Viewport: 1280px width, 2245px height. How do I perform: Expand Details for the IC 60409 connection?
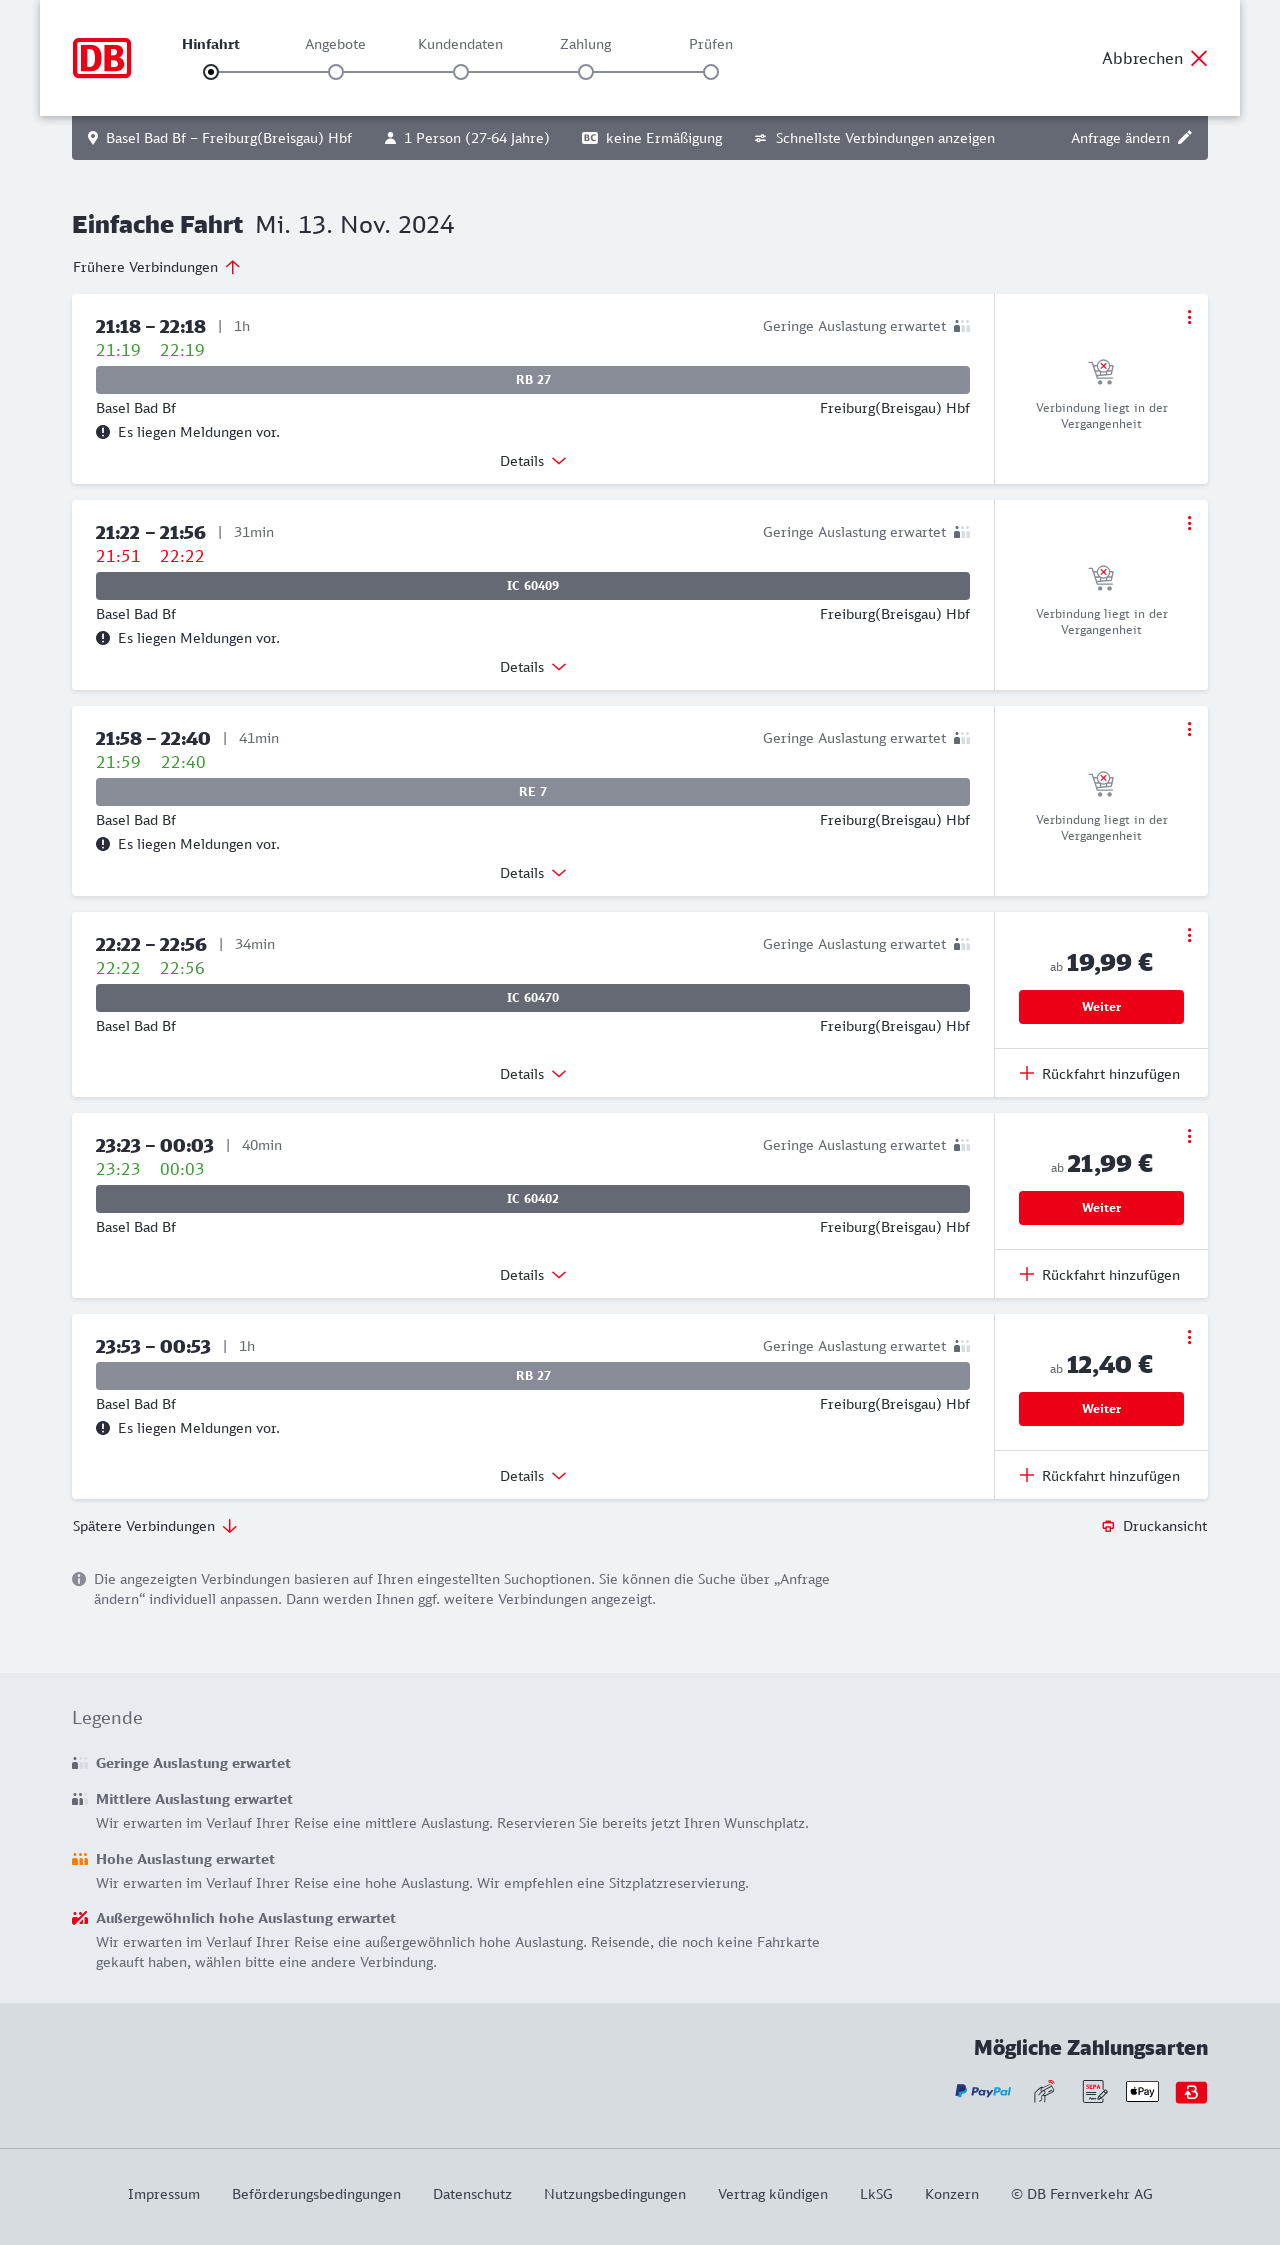533,667
